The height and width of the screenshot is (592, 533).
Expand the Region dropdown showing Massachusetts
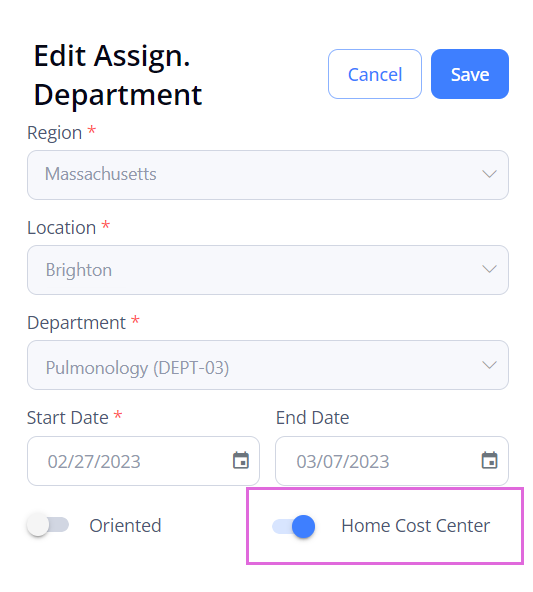tap(268, 175)
